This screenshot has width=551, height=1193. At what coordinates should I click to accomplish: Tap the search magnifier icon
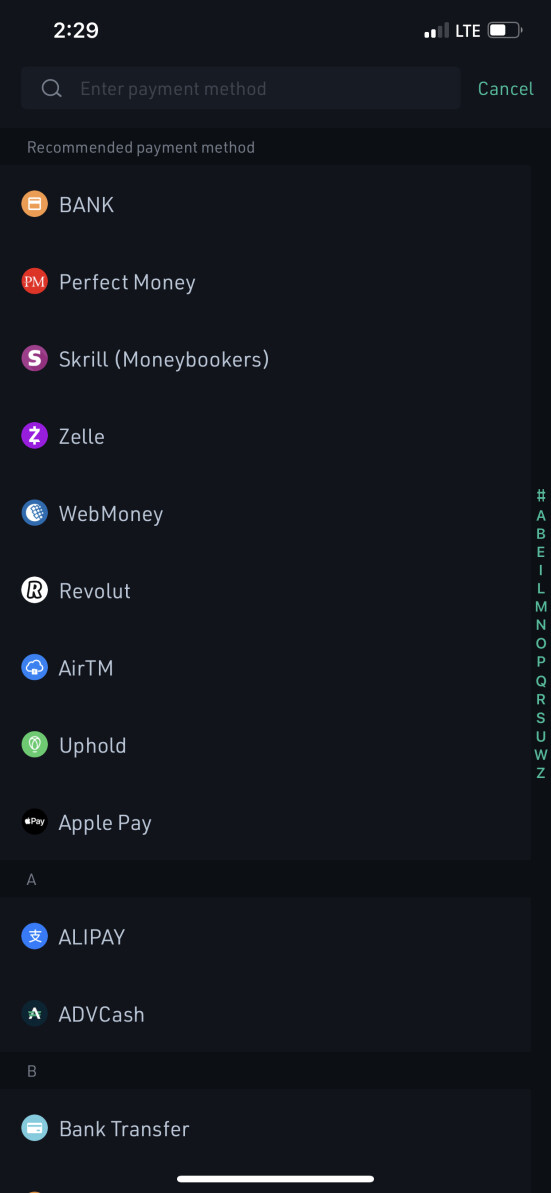pos(51,88)
